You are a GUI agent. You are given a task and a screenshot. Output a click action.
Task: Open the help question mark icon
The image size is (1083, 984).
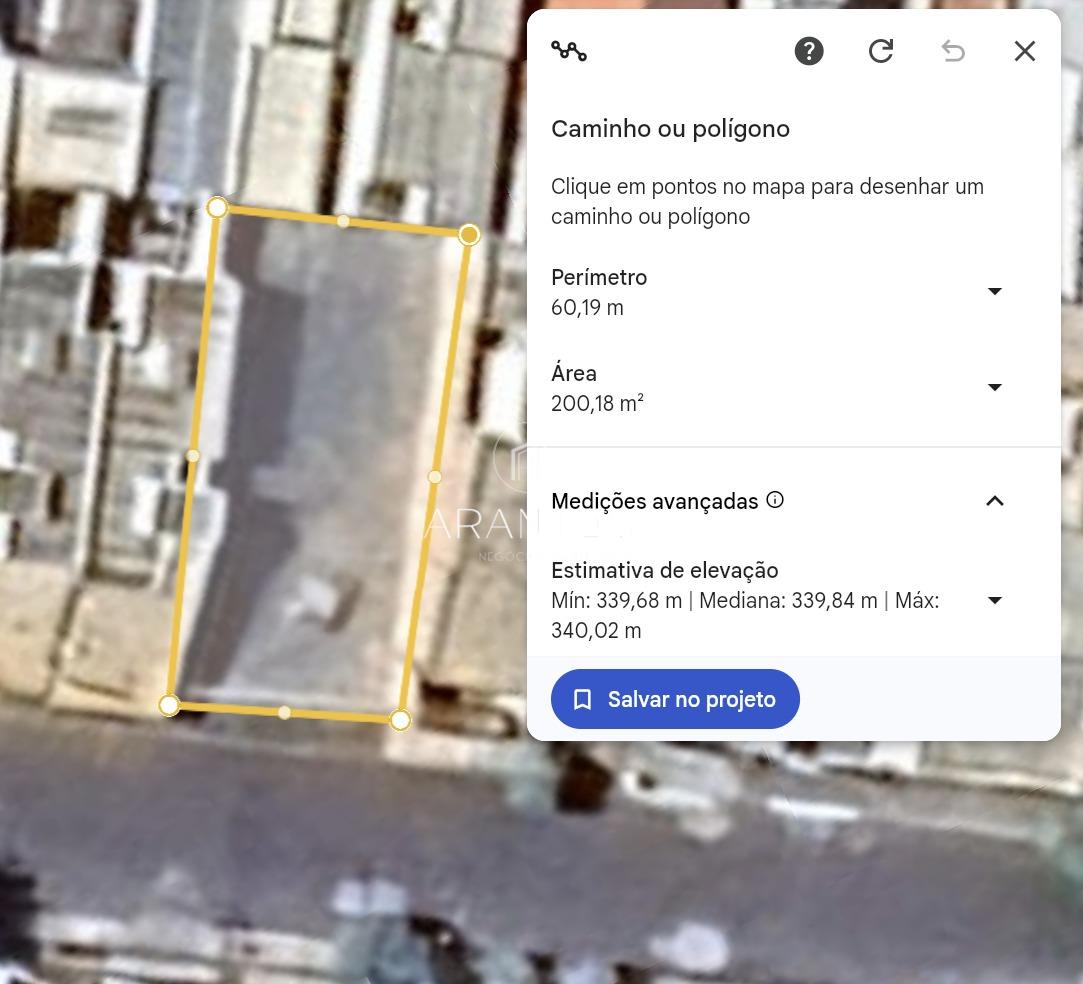click(809, 51)
